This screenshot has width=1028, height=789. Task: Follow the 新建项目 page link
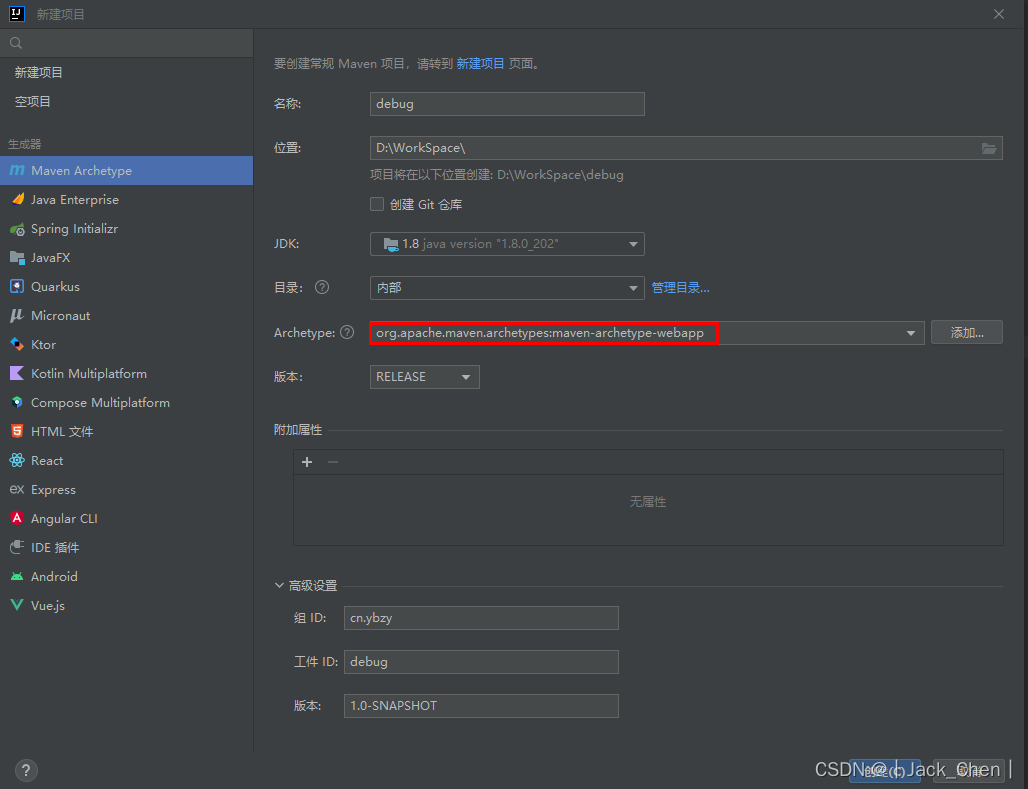point(480,64)
